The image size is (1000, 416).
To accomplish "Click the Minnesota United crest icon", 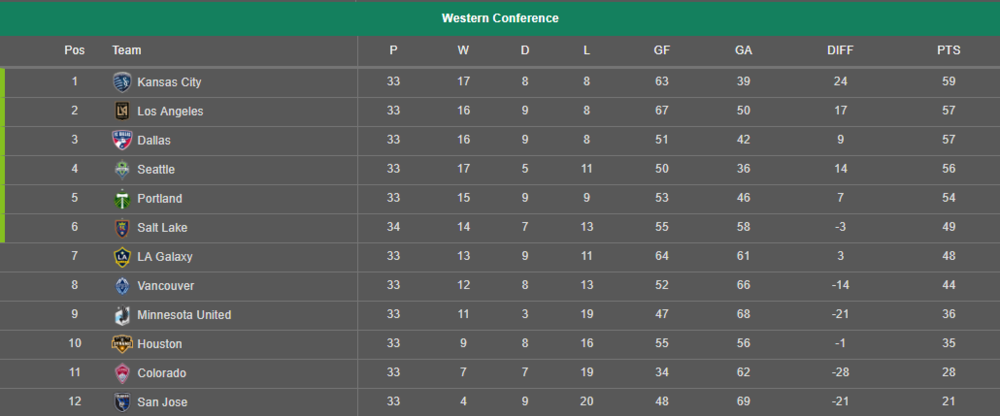I will pyautogui.click(x=122, y=315).
